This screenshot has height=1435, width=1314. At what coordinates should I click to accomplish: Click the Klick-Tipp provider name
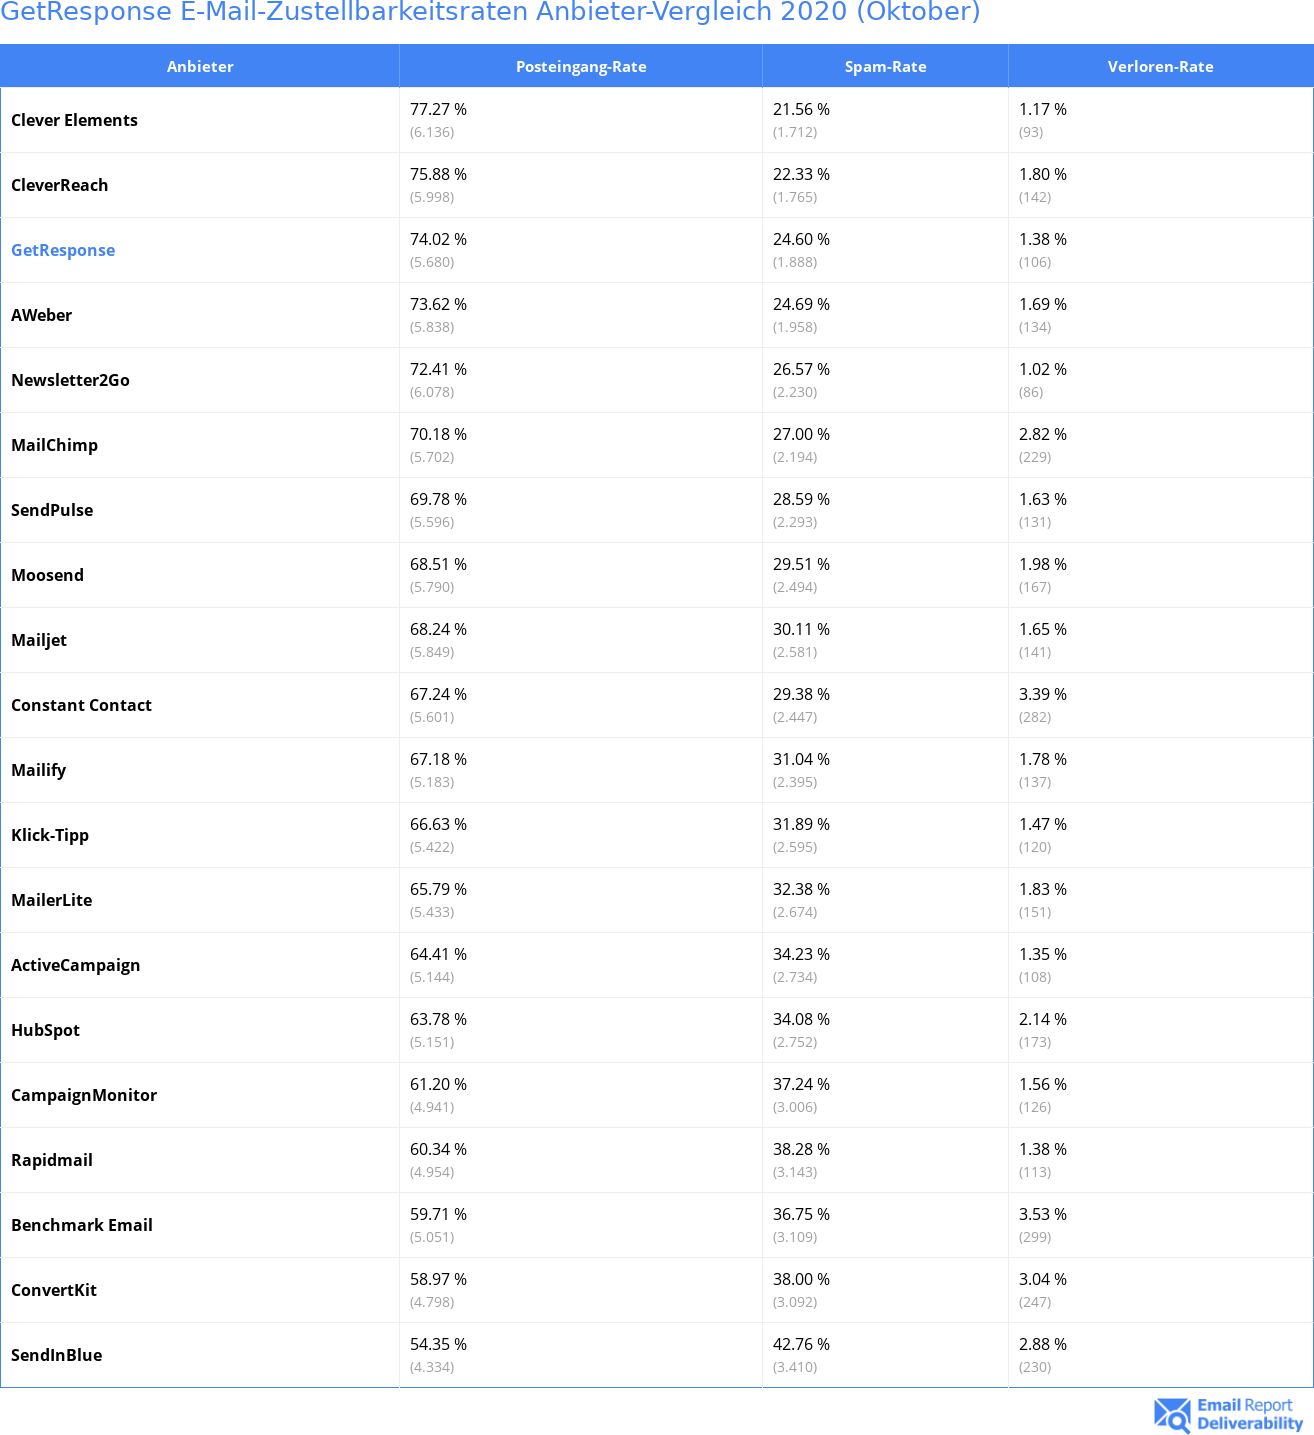50,835
